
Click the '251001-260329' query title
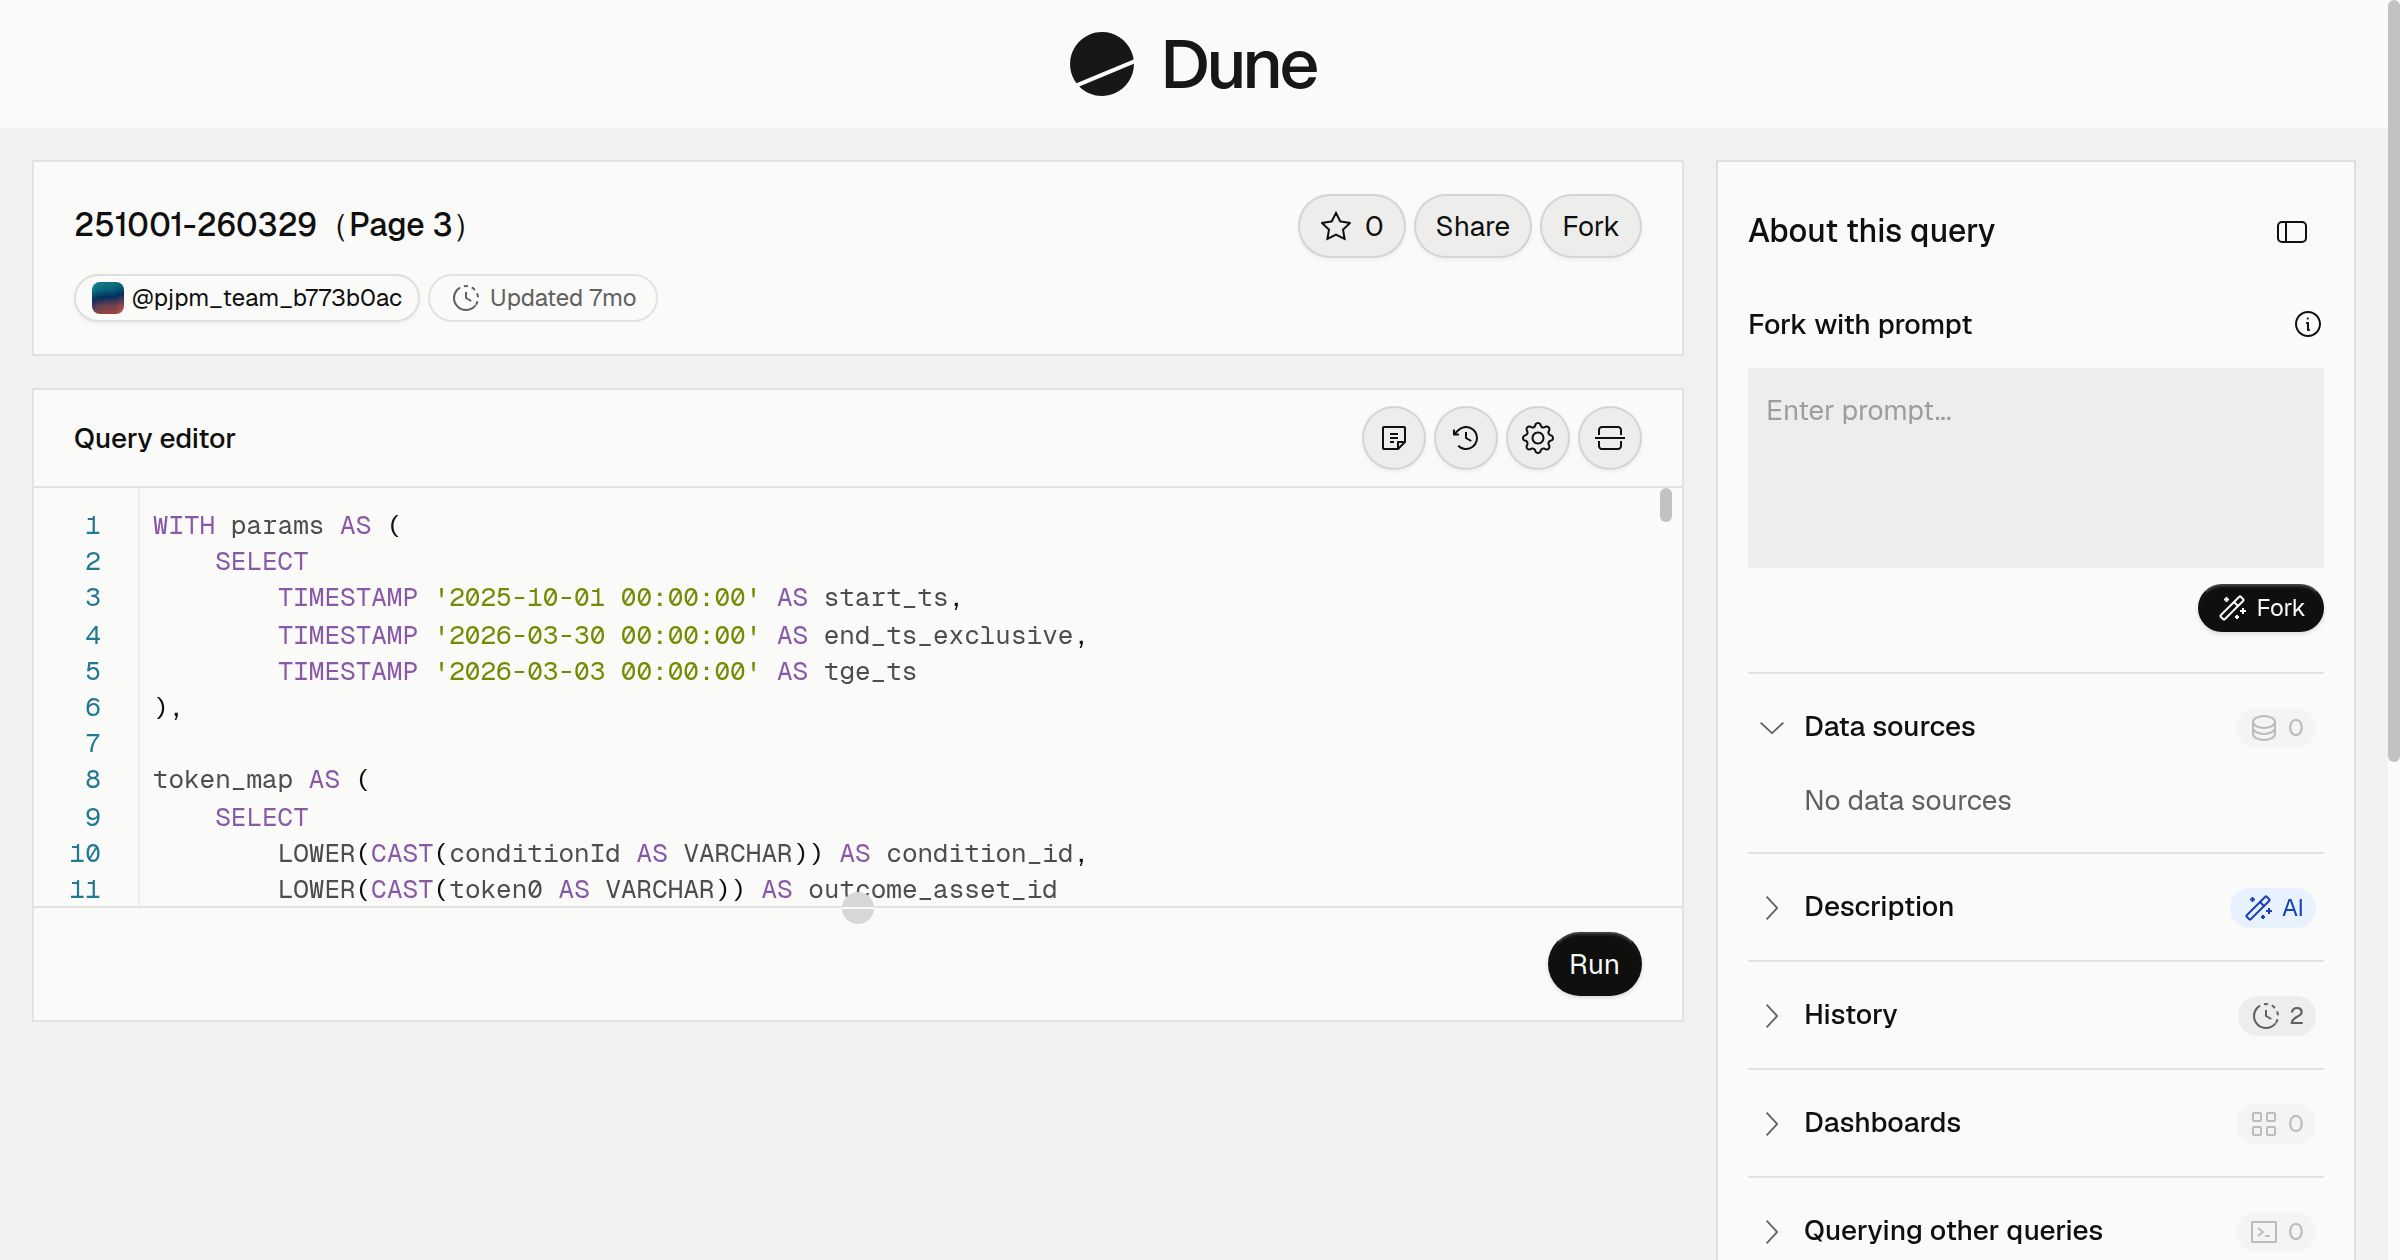196,225
